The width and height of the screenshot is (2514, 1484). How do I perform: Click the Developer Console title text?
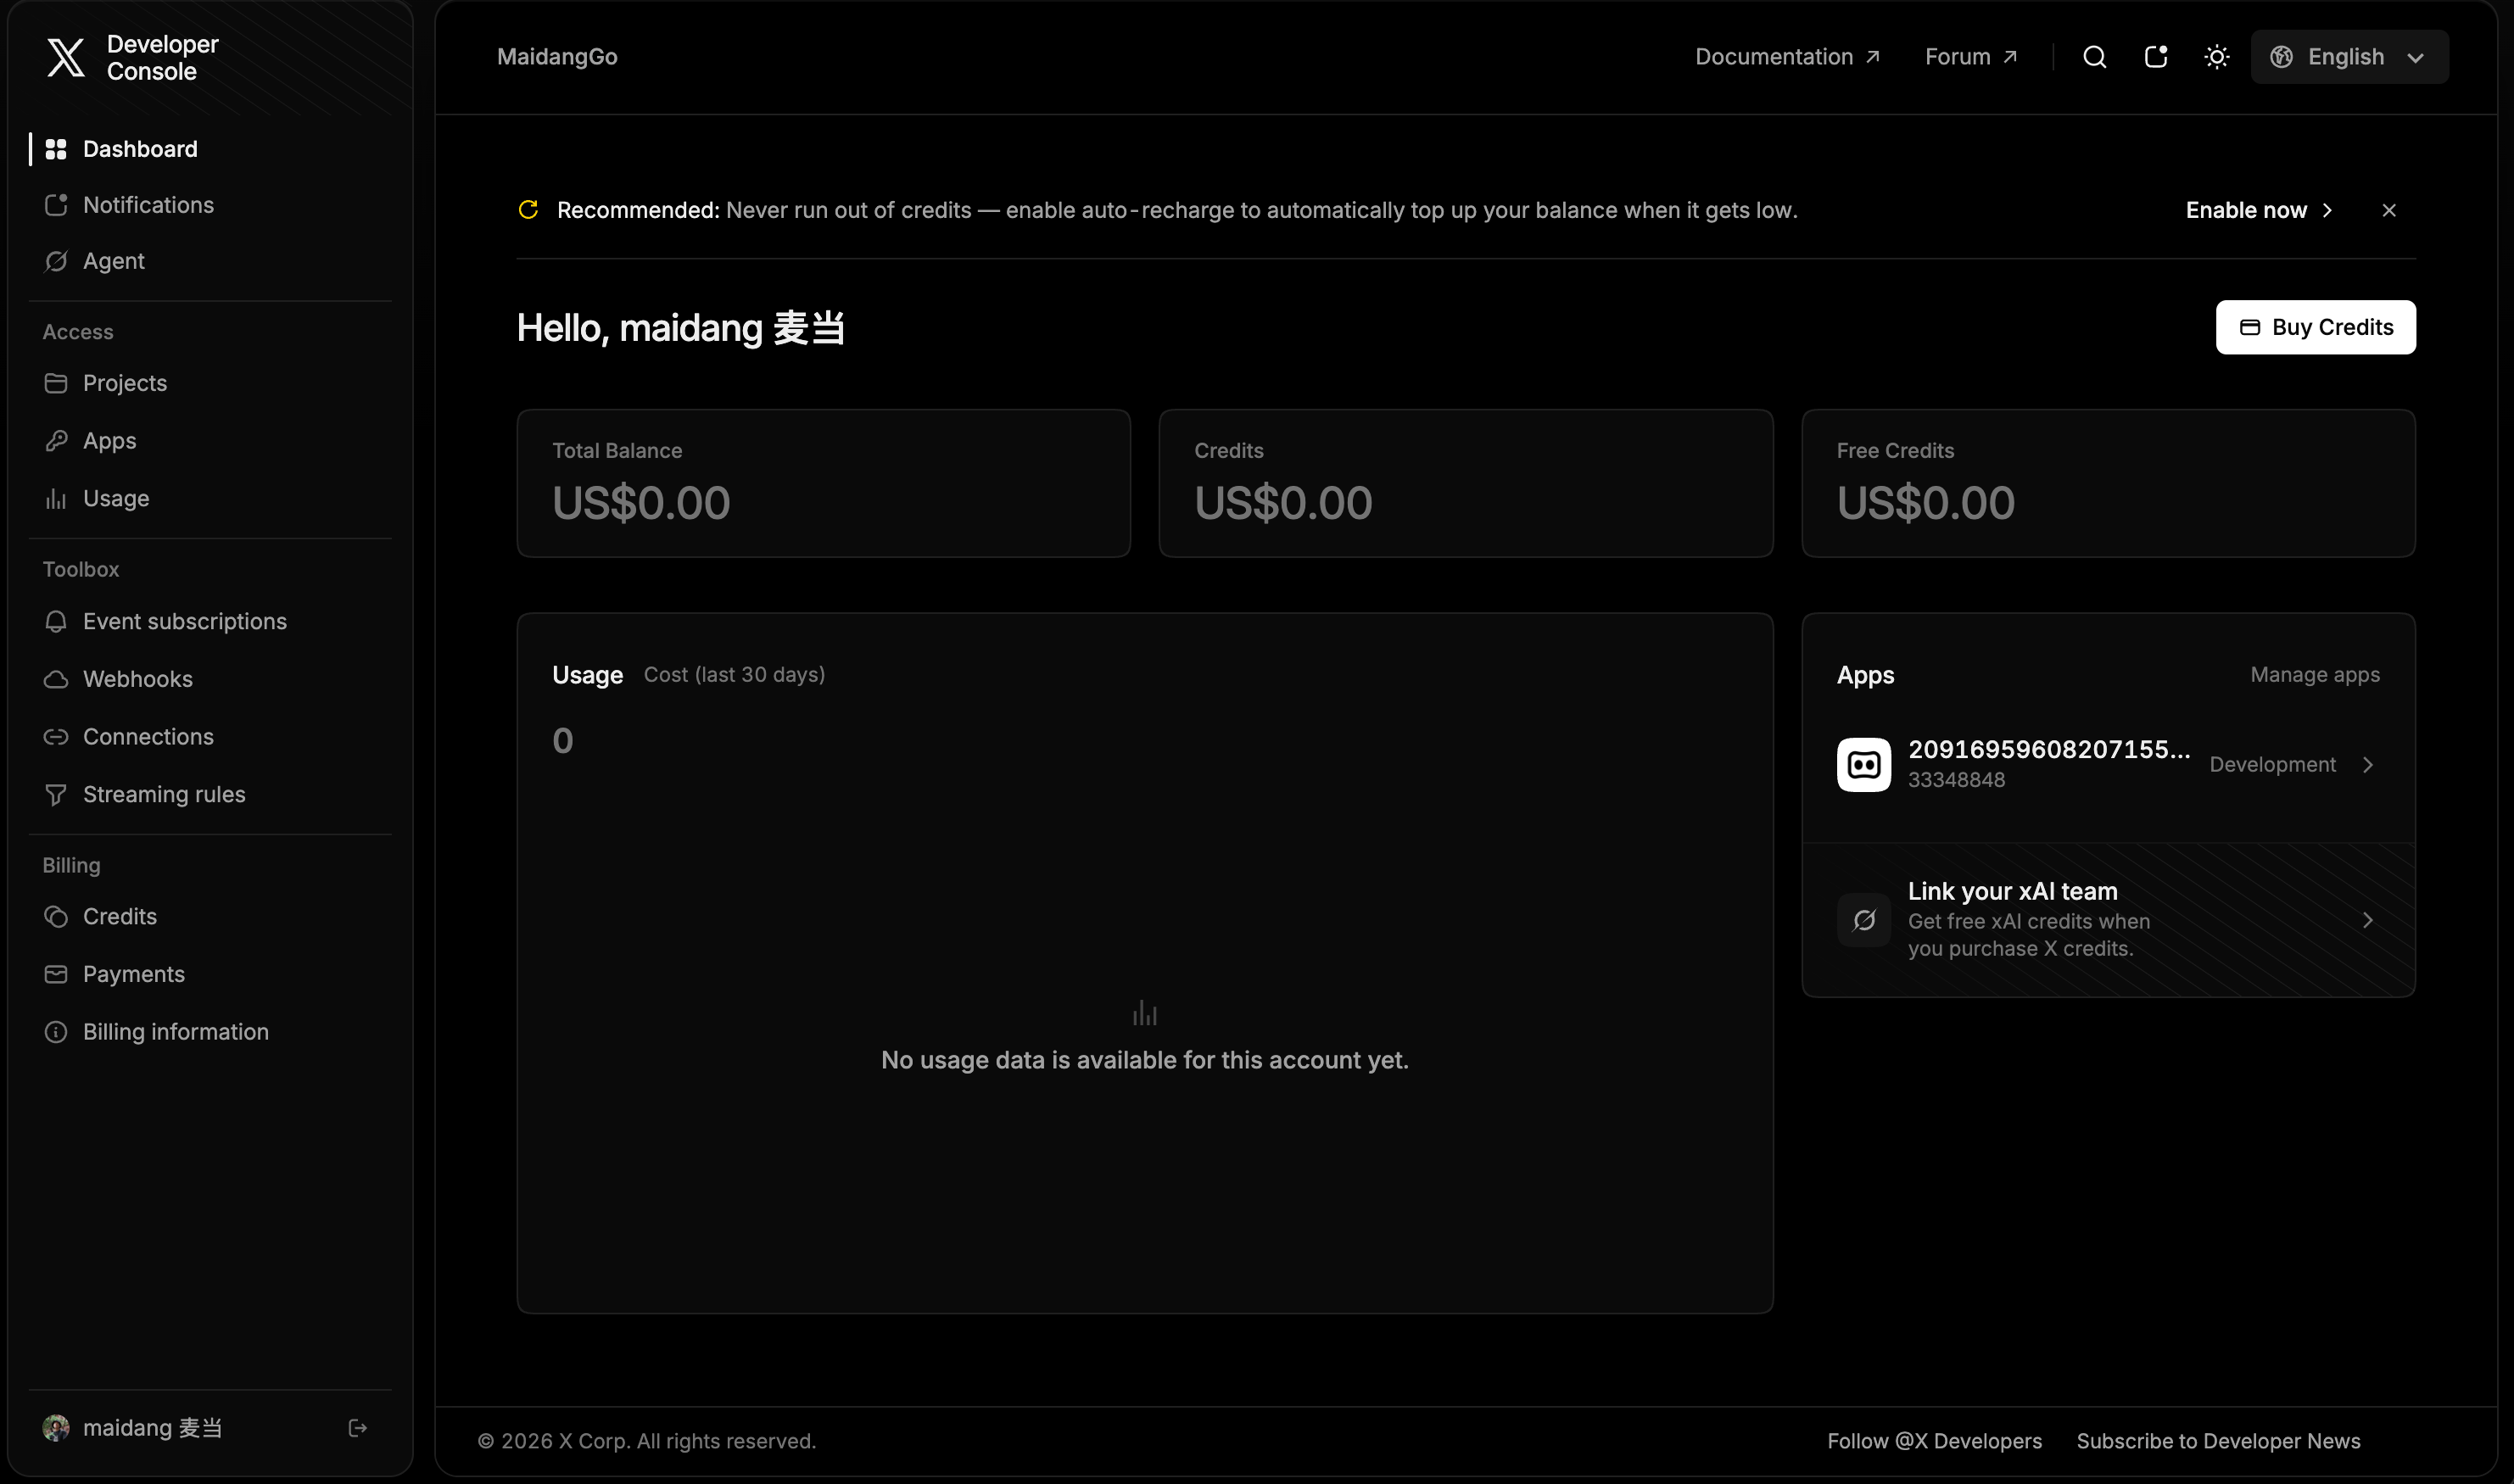[x=162, y=57]
